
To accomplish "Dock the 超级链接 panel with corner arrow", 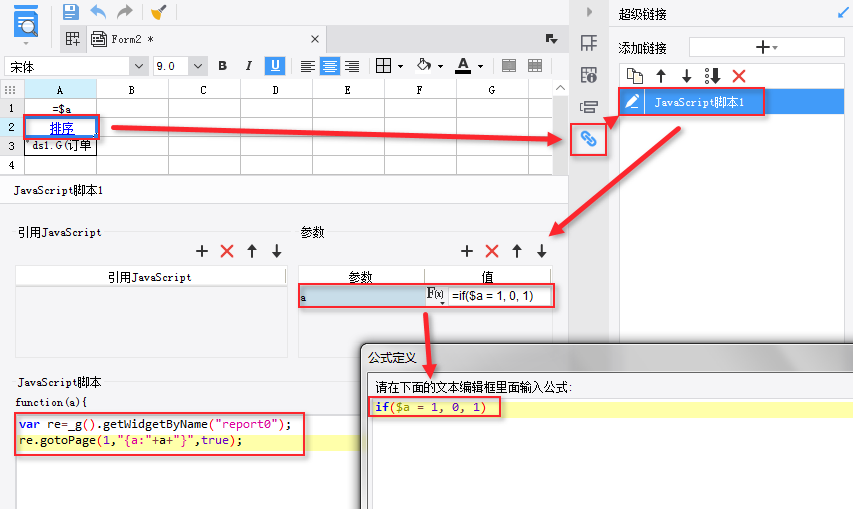I will click(x=843, y=13).
